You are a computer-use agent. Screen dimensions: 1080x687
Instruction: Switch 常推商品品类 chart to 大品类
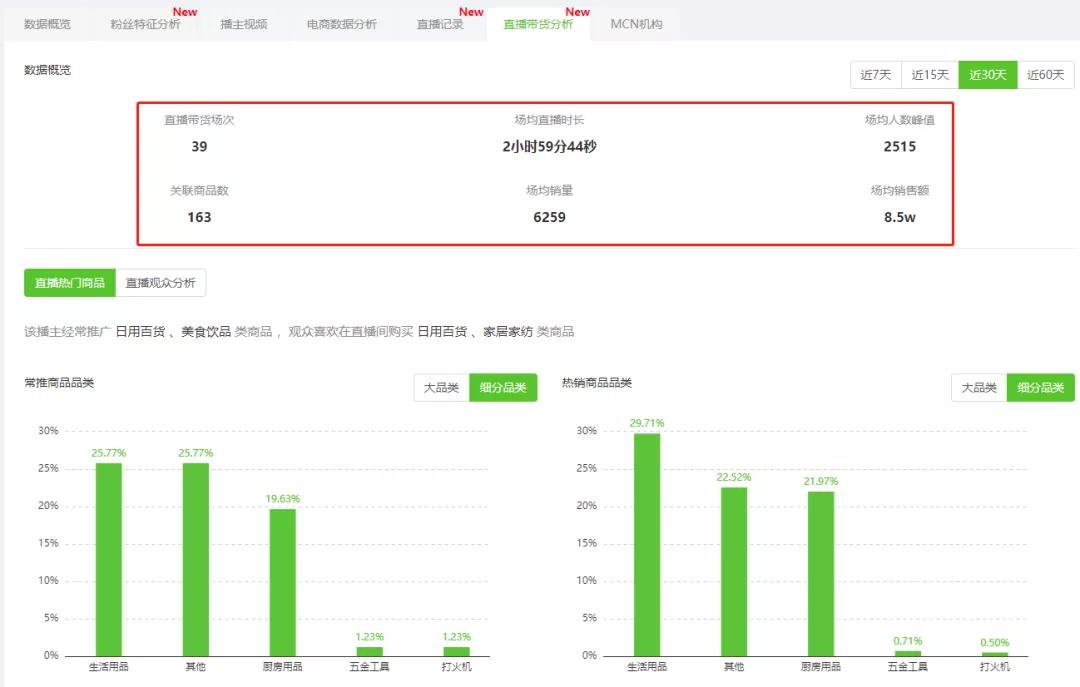click(x=440, y=387)
